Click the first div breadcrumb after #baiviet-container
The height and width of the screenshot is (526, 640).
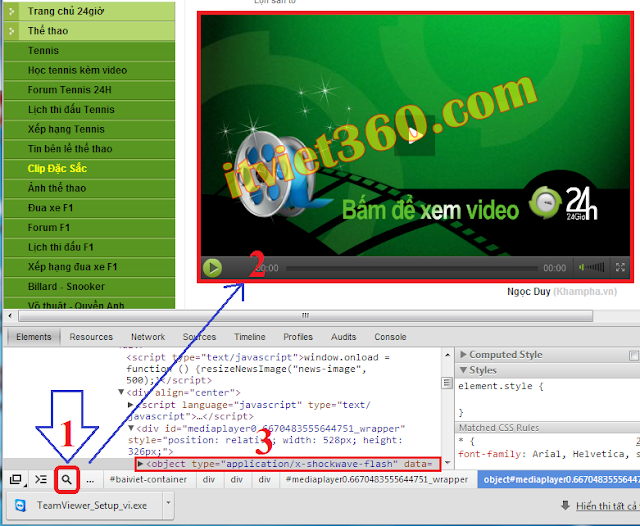[x=209, y=479]
